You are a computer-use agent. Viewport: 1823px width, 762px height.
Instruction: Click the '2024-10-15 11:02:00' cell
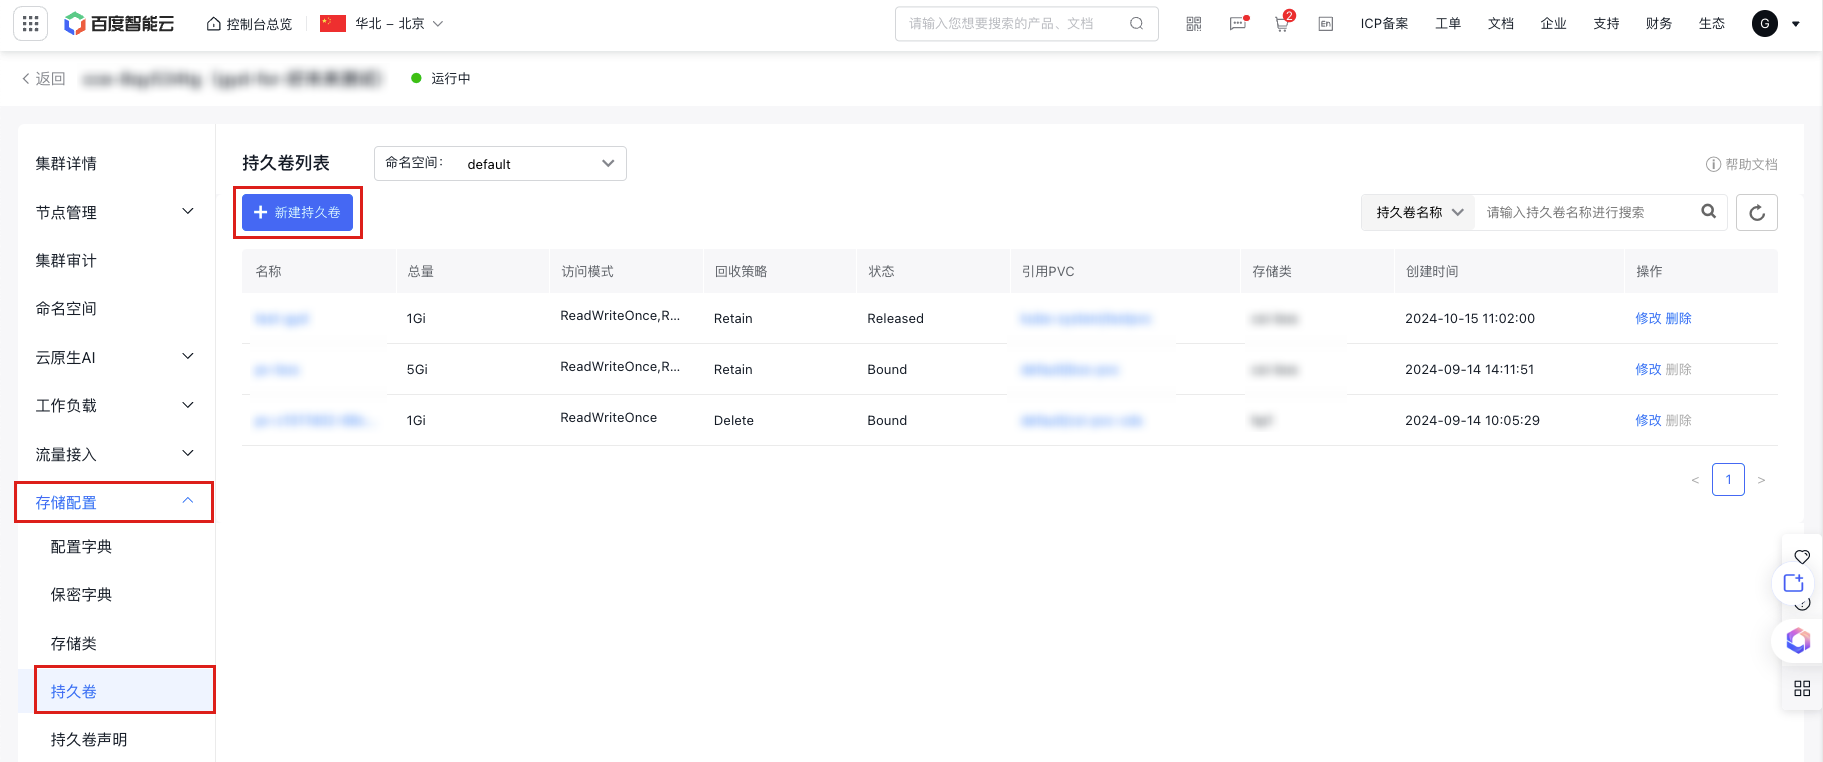point(1470,318)
